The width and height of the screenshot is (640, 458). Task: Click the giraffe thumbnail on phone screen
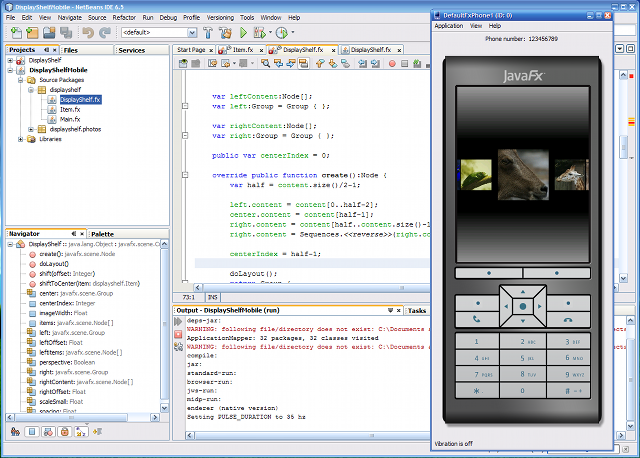(x=571, y=175)
